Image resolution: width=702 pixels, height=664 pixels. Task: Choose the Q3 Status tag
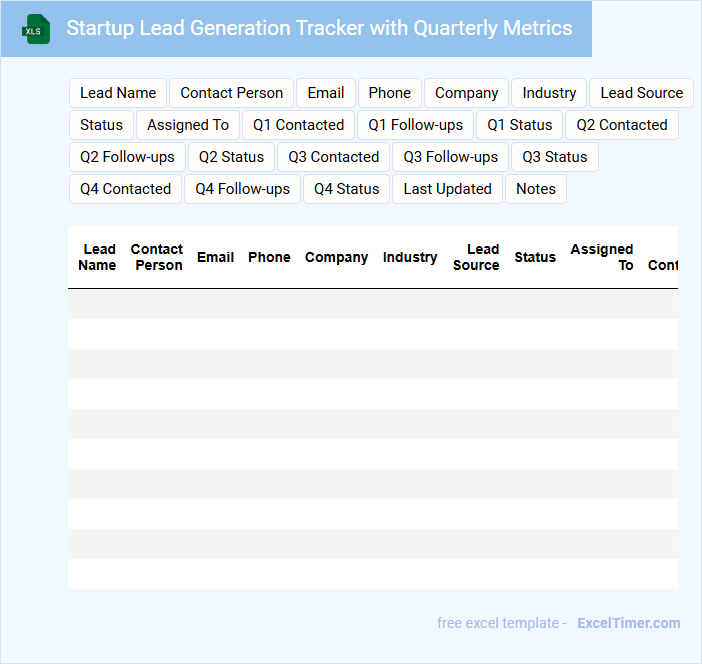click(555, 157)
